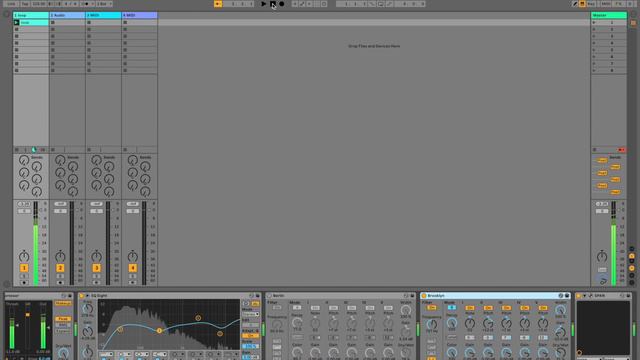Click the tempo field showing 120.00

(x=38, y=4)
